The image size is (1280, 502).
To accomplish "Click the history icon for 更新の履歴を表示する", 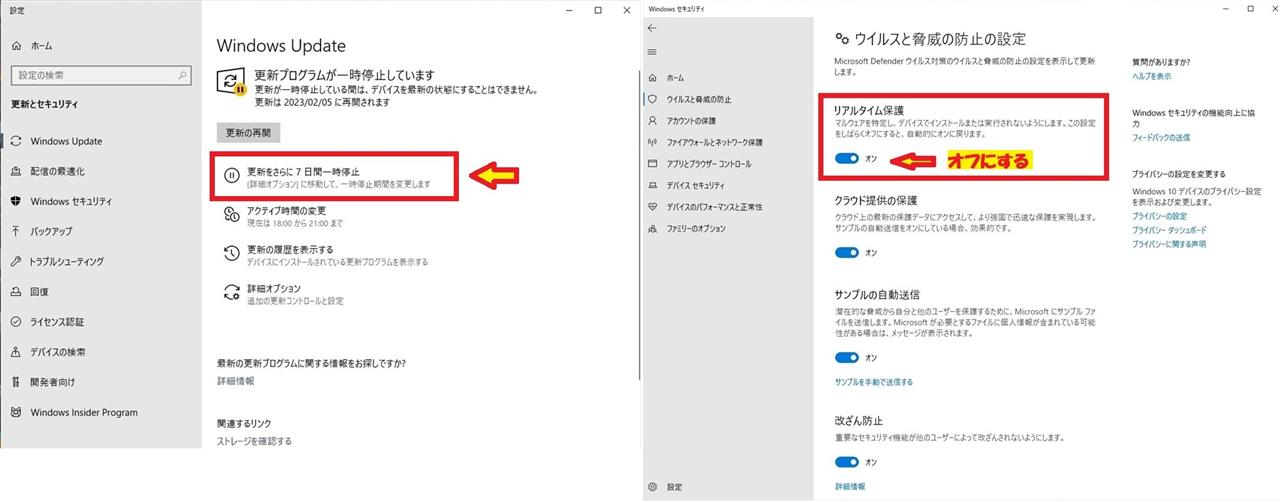I will click(231, 254).
